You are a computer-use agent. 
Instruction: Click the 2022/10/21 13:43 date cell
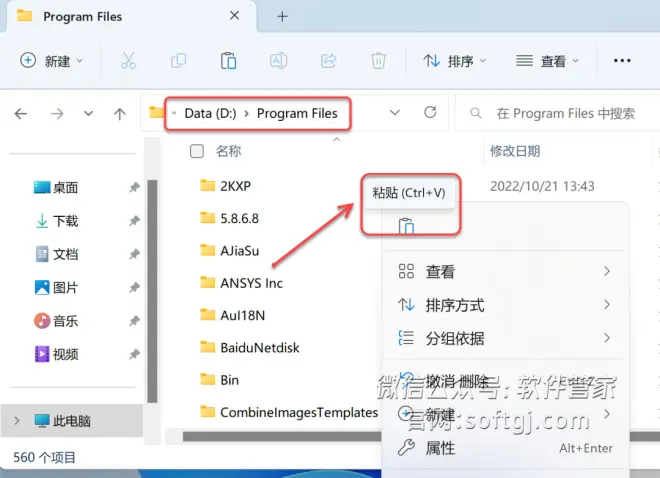pyautogui.click(x=542, y=186)
